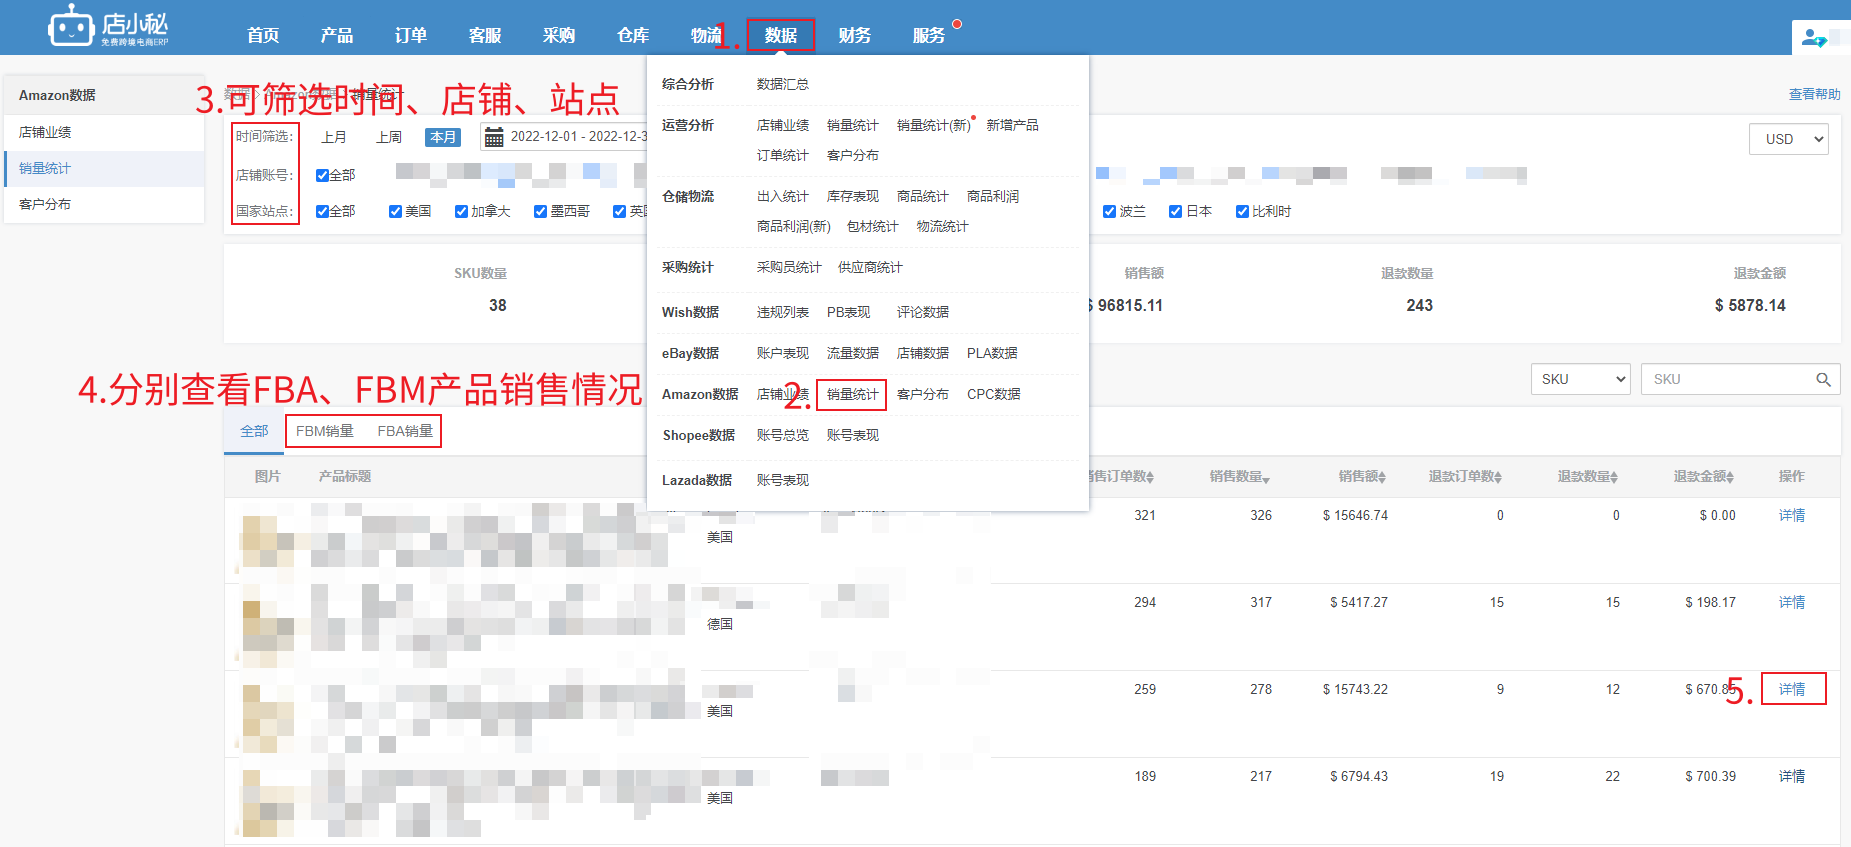Uncheck the 墨西哥 site checkbox

(x=540, y=211)
